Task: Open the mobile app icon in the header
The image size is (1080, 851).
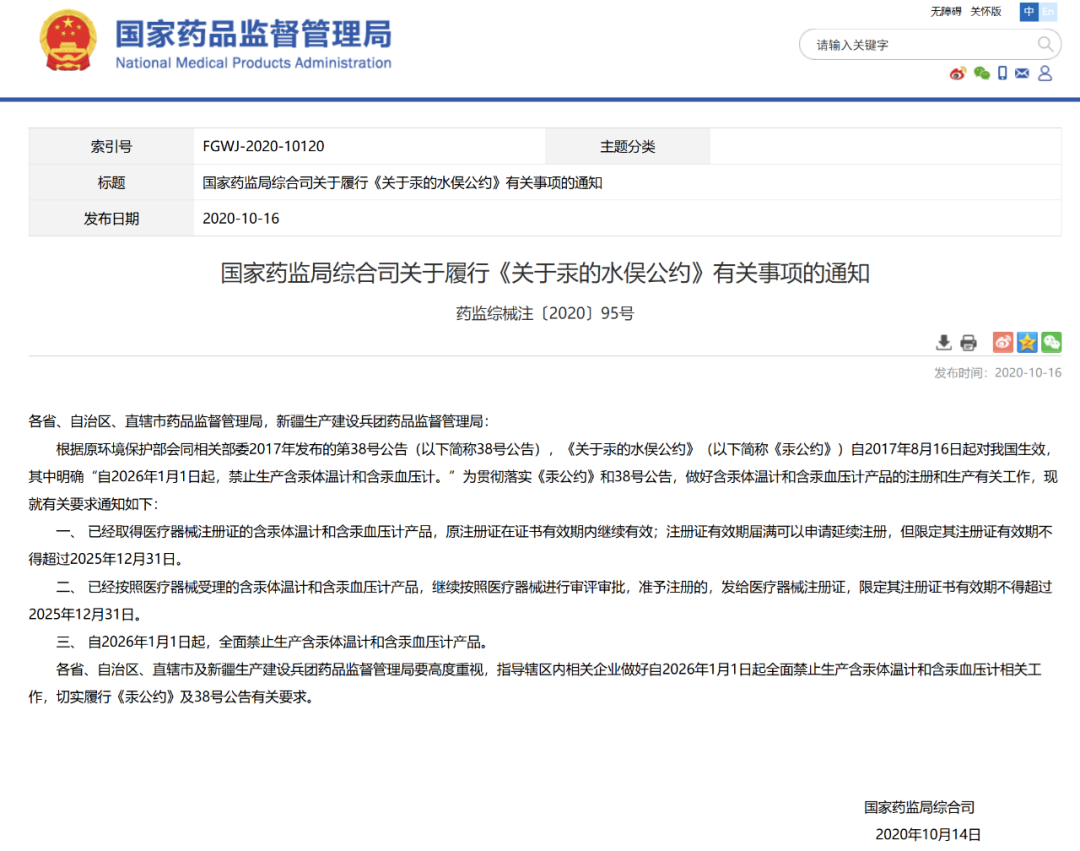Action: (1001, 73)
